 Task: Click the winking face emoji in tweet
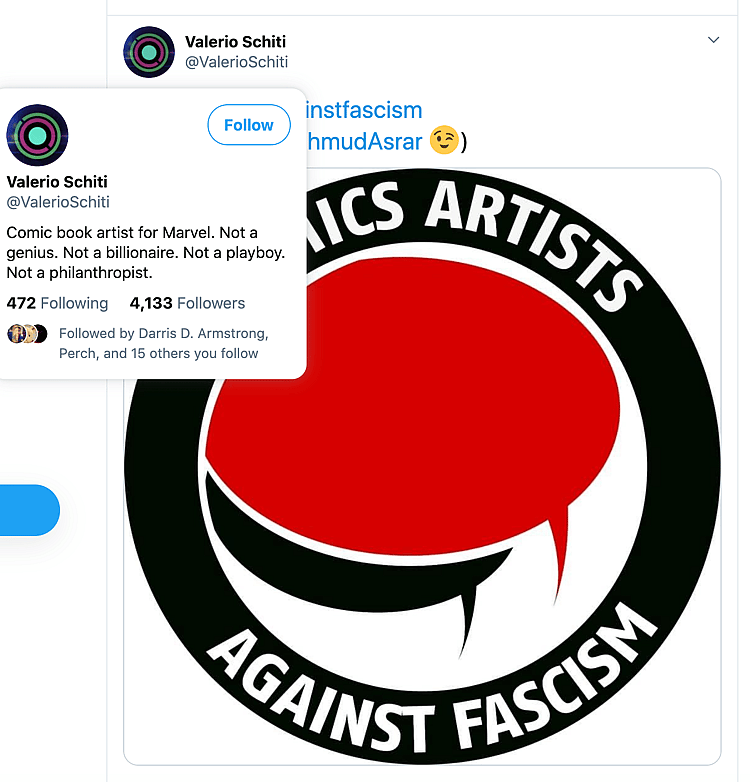444,141
